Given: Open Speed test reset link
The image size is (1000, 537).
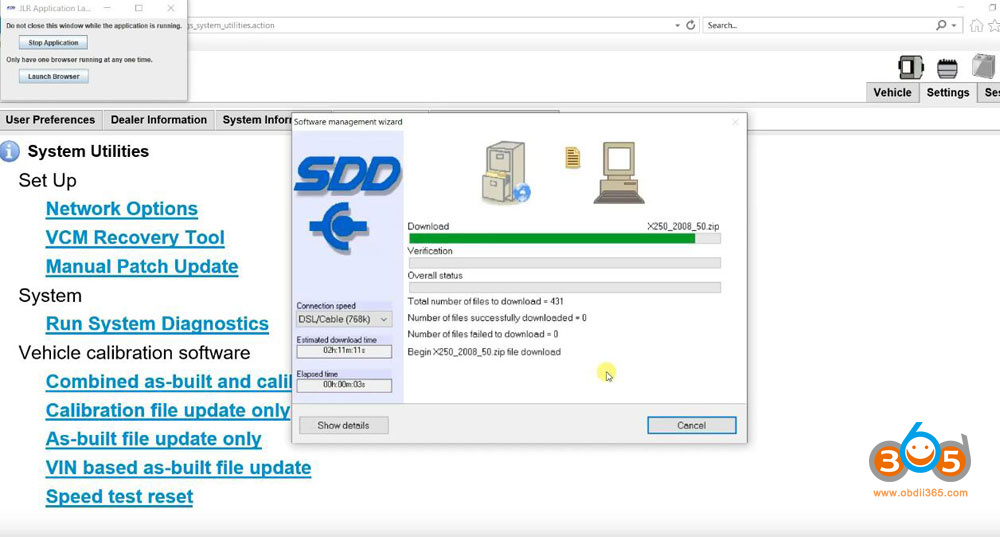Looking at the screenshot, I should coord(119,496).
